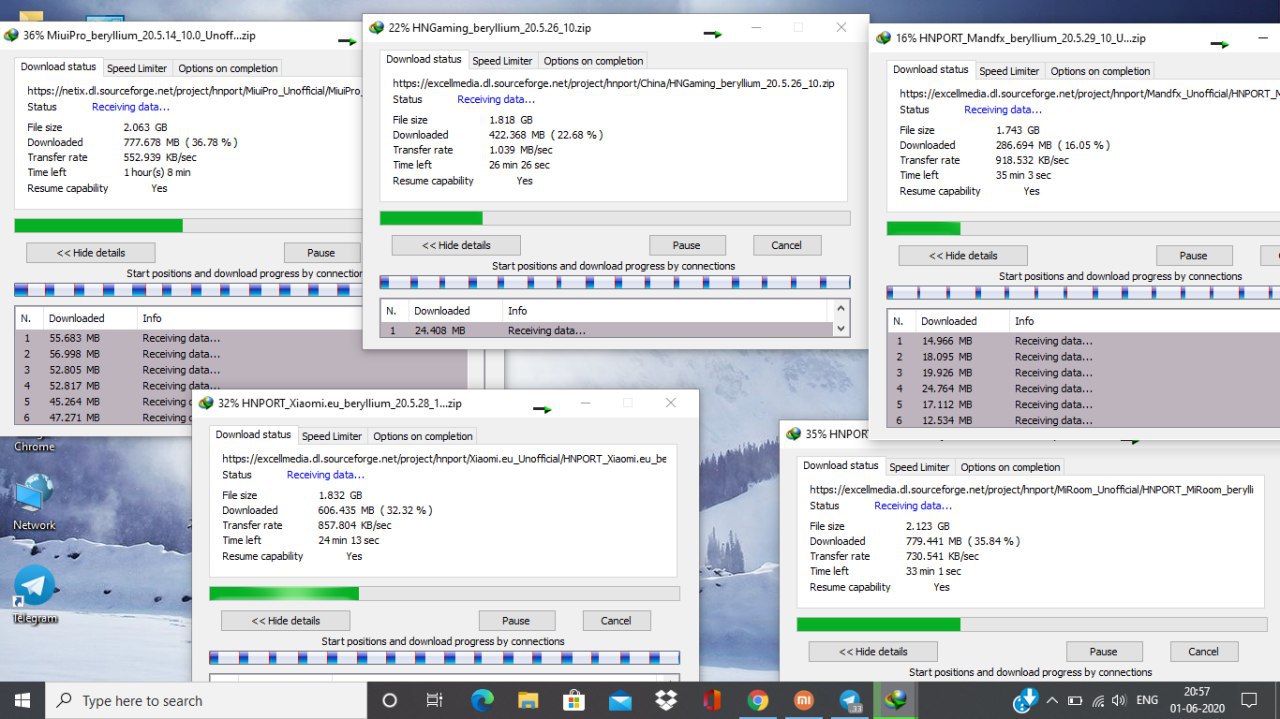Open Telegram from the taskbar

pyautogui.click(x=851, y=700)
